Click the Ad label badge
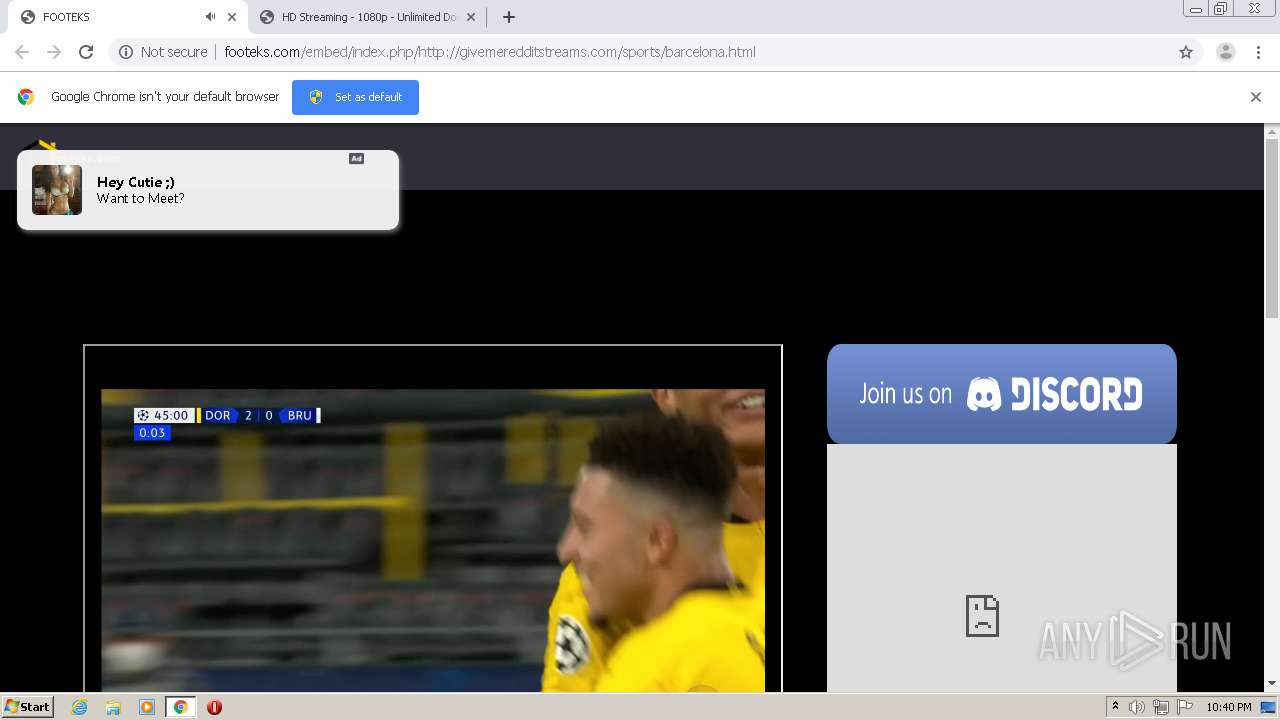 click(x=356, y=158)
